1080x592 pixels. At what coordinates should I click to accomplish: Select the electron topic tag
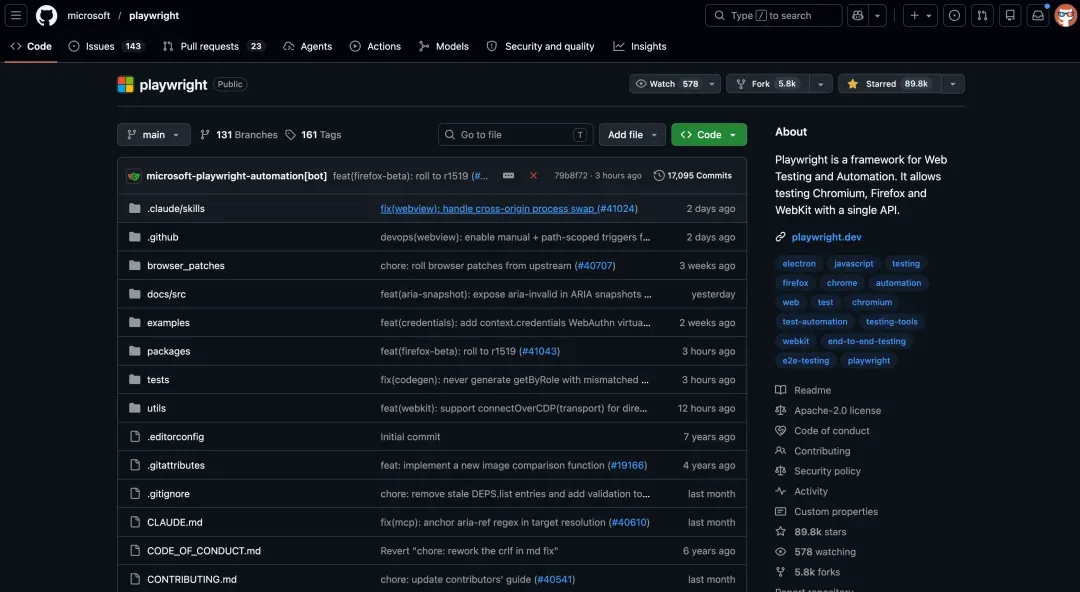pyautogui.click(x=799, y=263)
